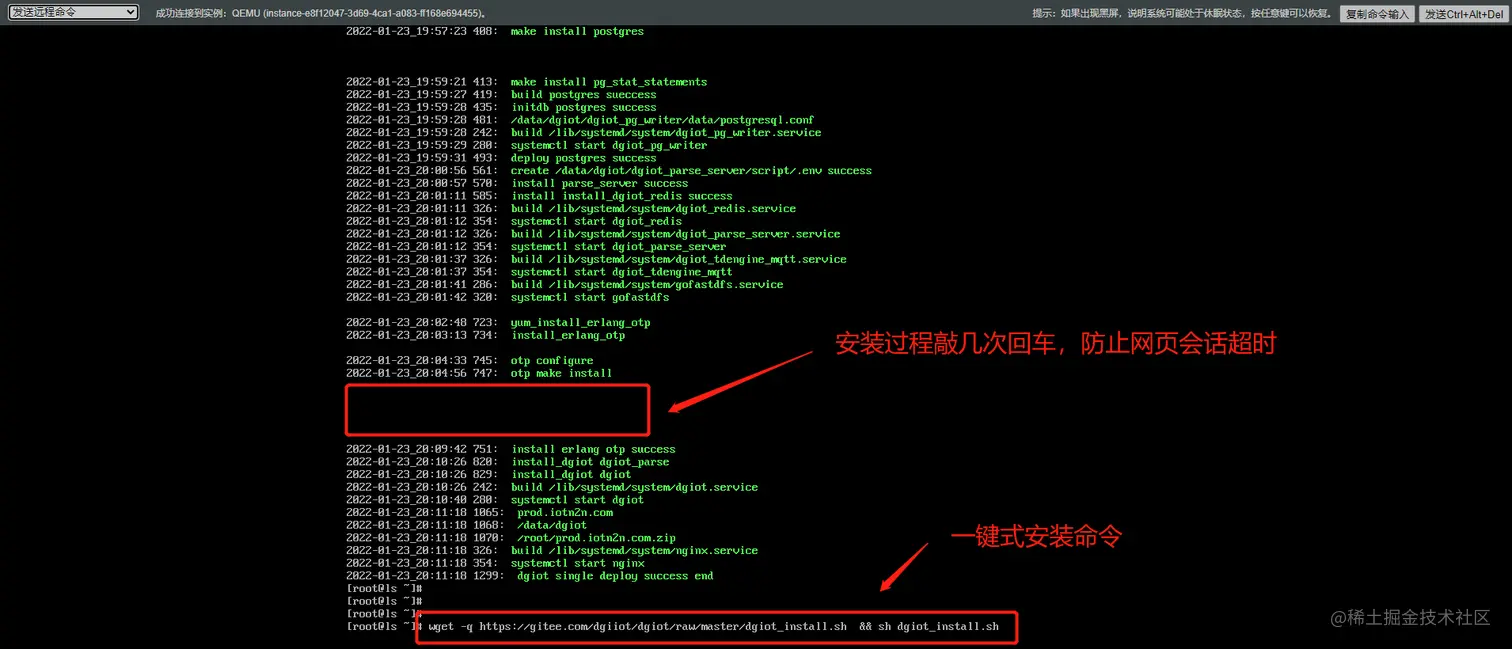The width and height of the screenshot is (1512, 649).
Task: Open the 发送远程命令 dropdown
Action: tap(73, 12)
